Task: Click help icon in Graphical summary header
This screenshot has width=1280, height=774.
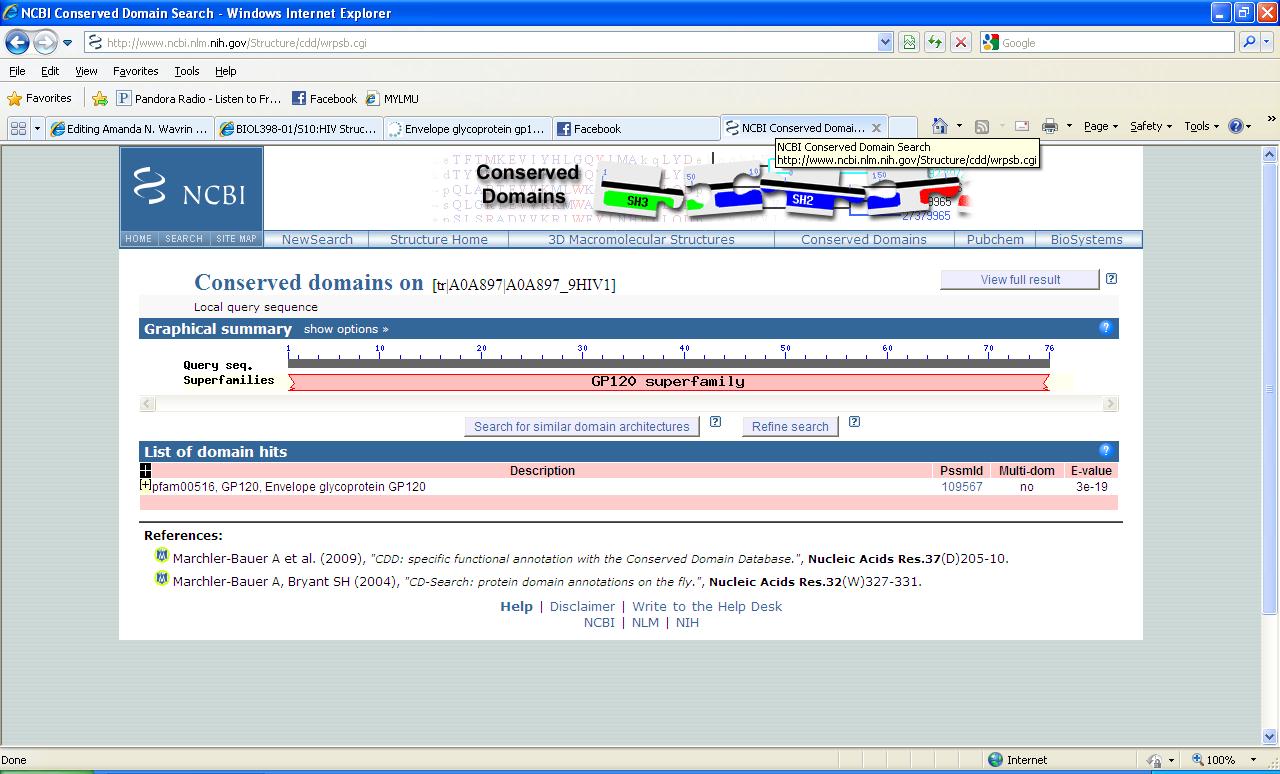Action: (x=1105, y=327)
